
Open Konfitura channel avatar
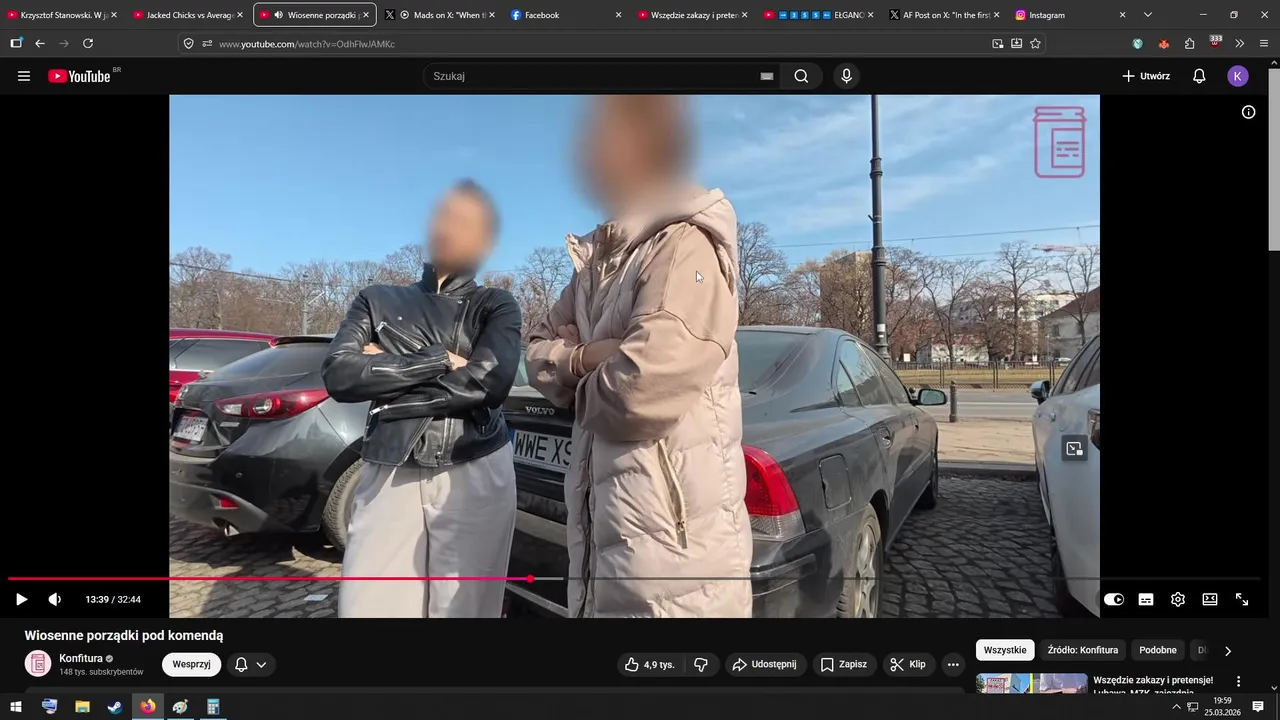[x=38, y=664]
